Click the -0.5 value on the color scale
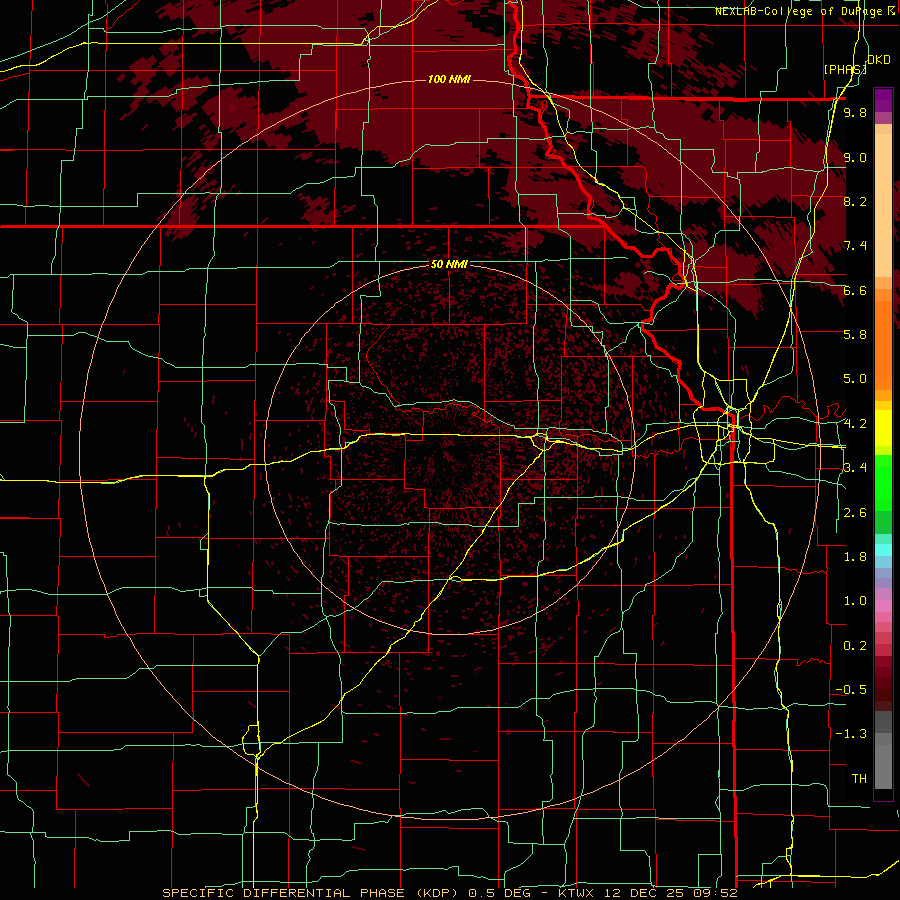This screenshot has height=900, width=900. (x=851, y=690)
